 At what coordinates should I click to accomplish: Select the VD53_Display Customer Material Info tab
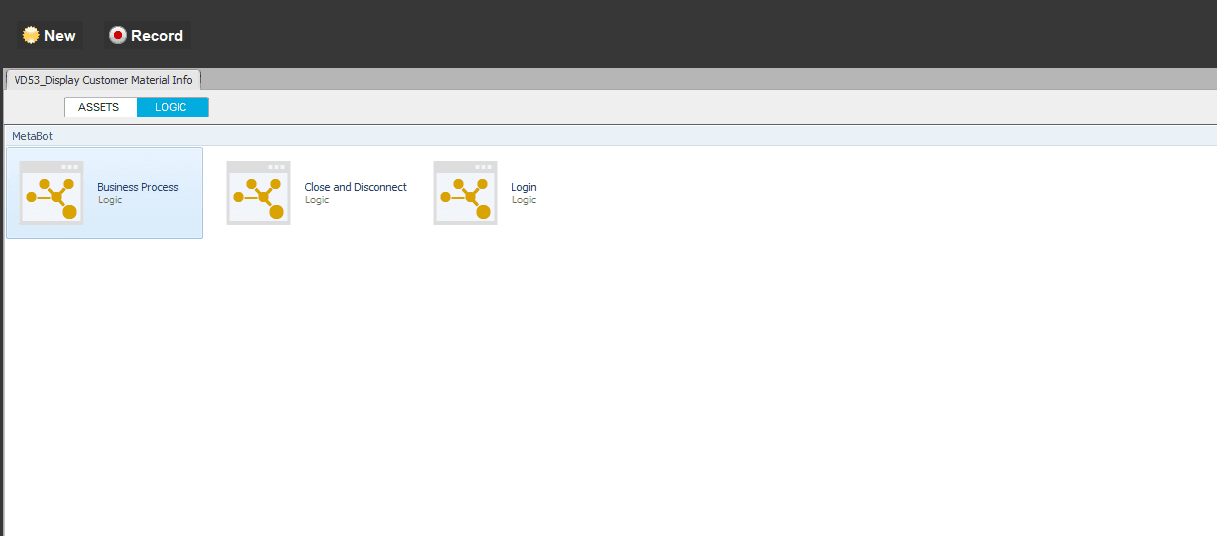click(103, 80)
